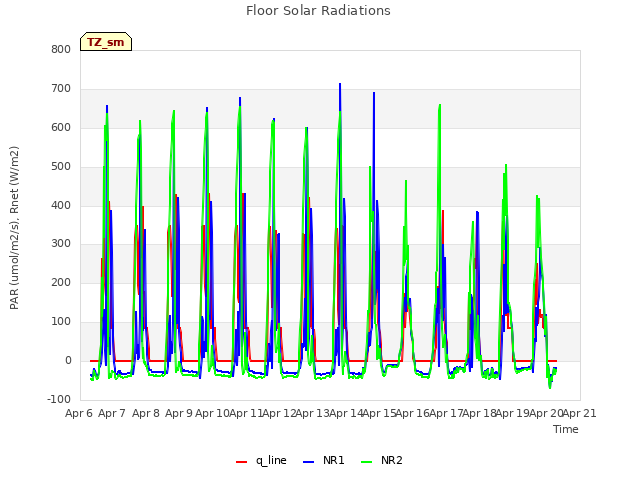The height and width of the screenshot is (480, 640).
Task: Click the 100 y-axis tick label
Action: [61, 322]
